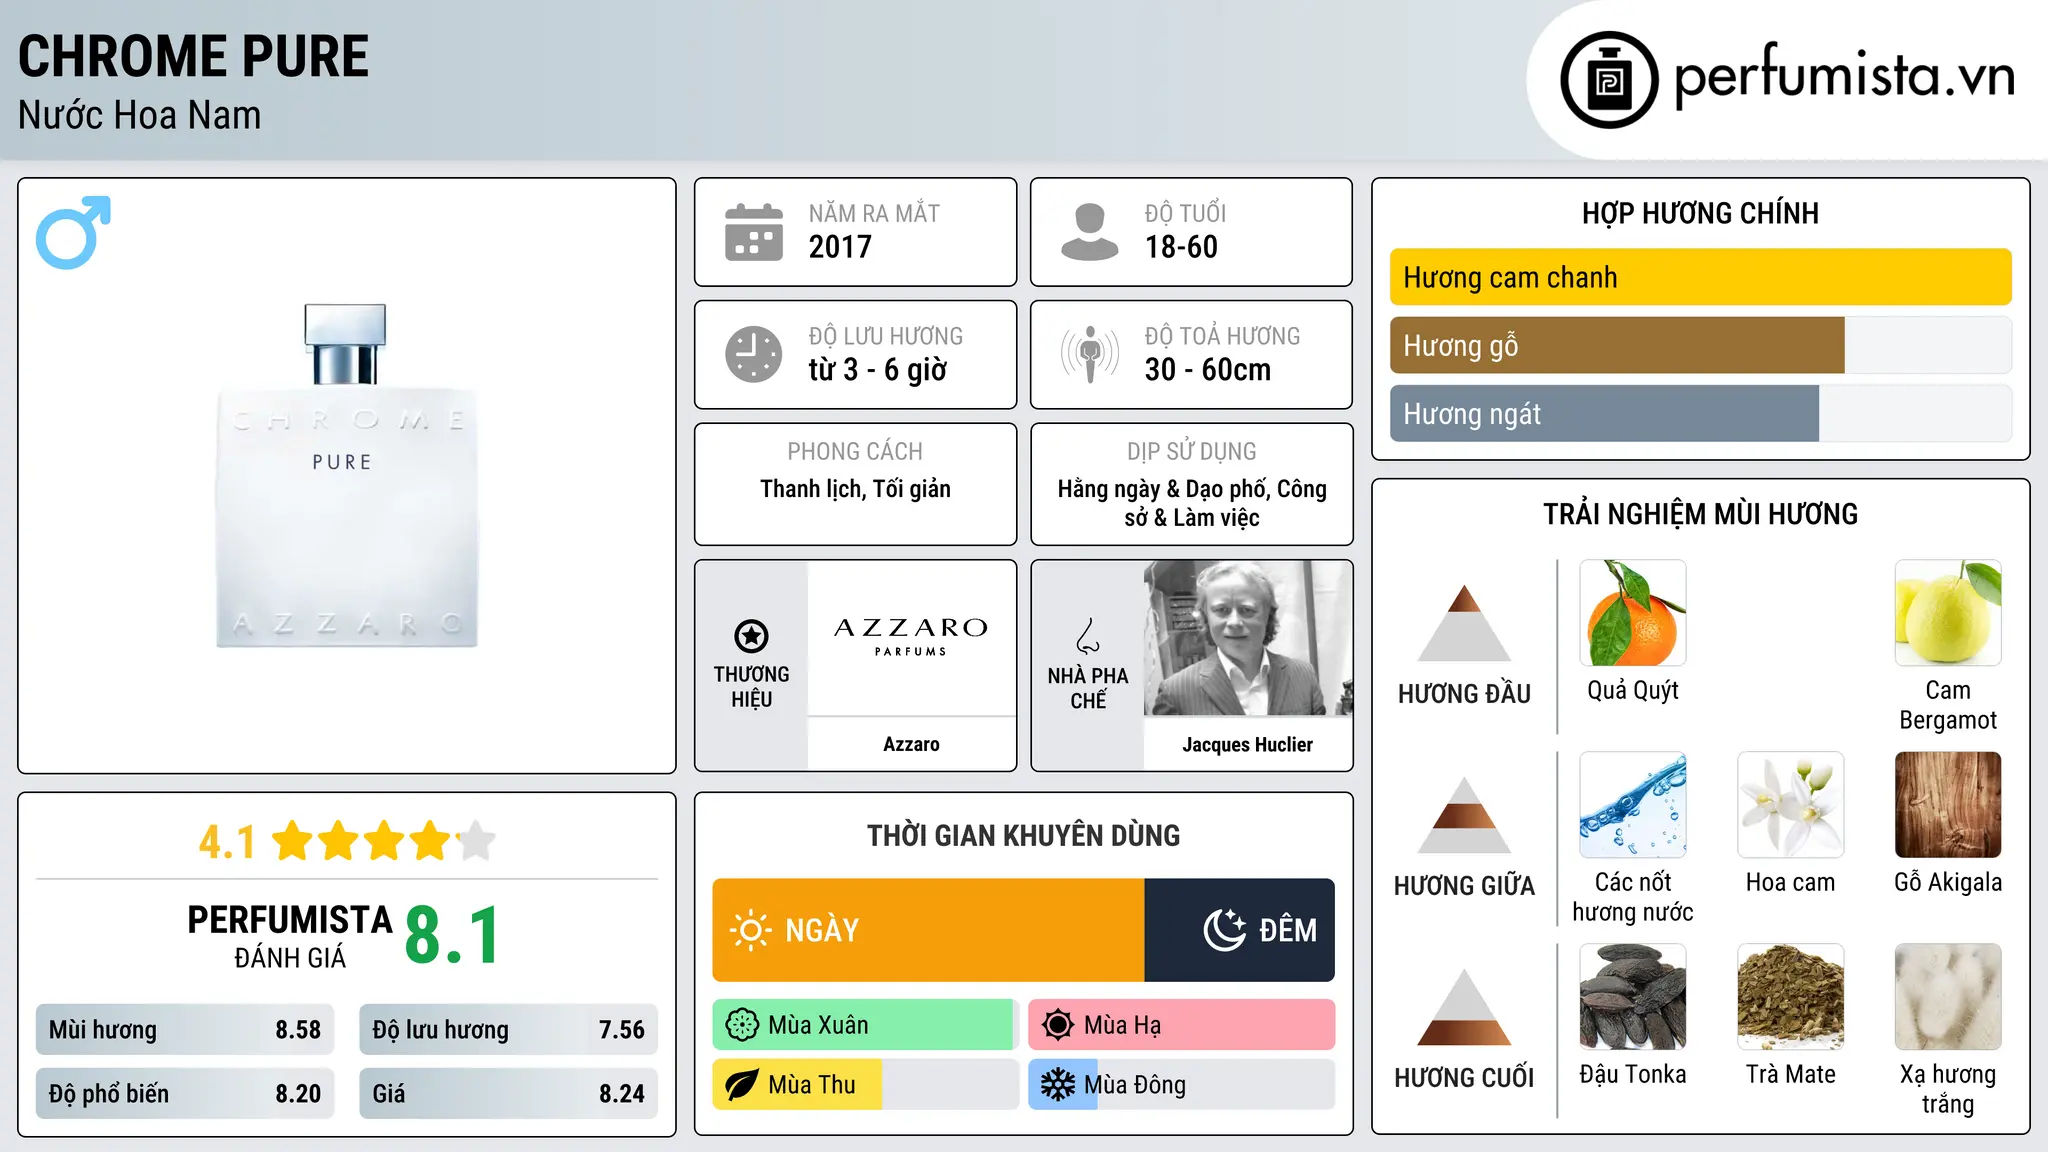Click the moon icon in the ĐÊM bar

[x=1224, y=930]
